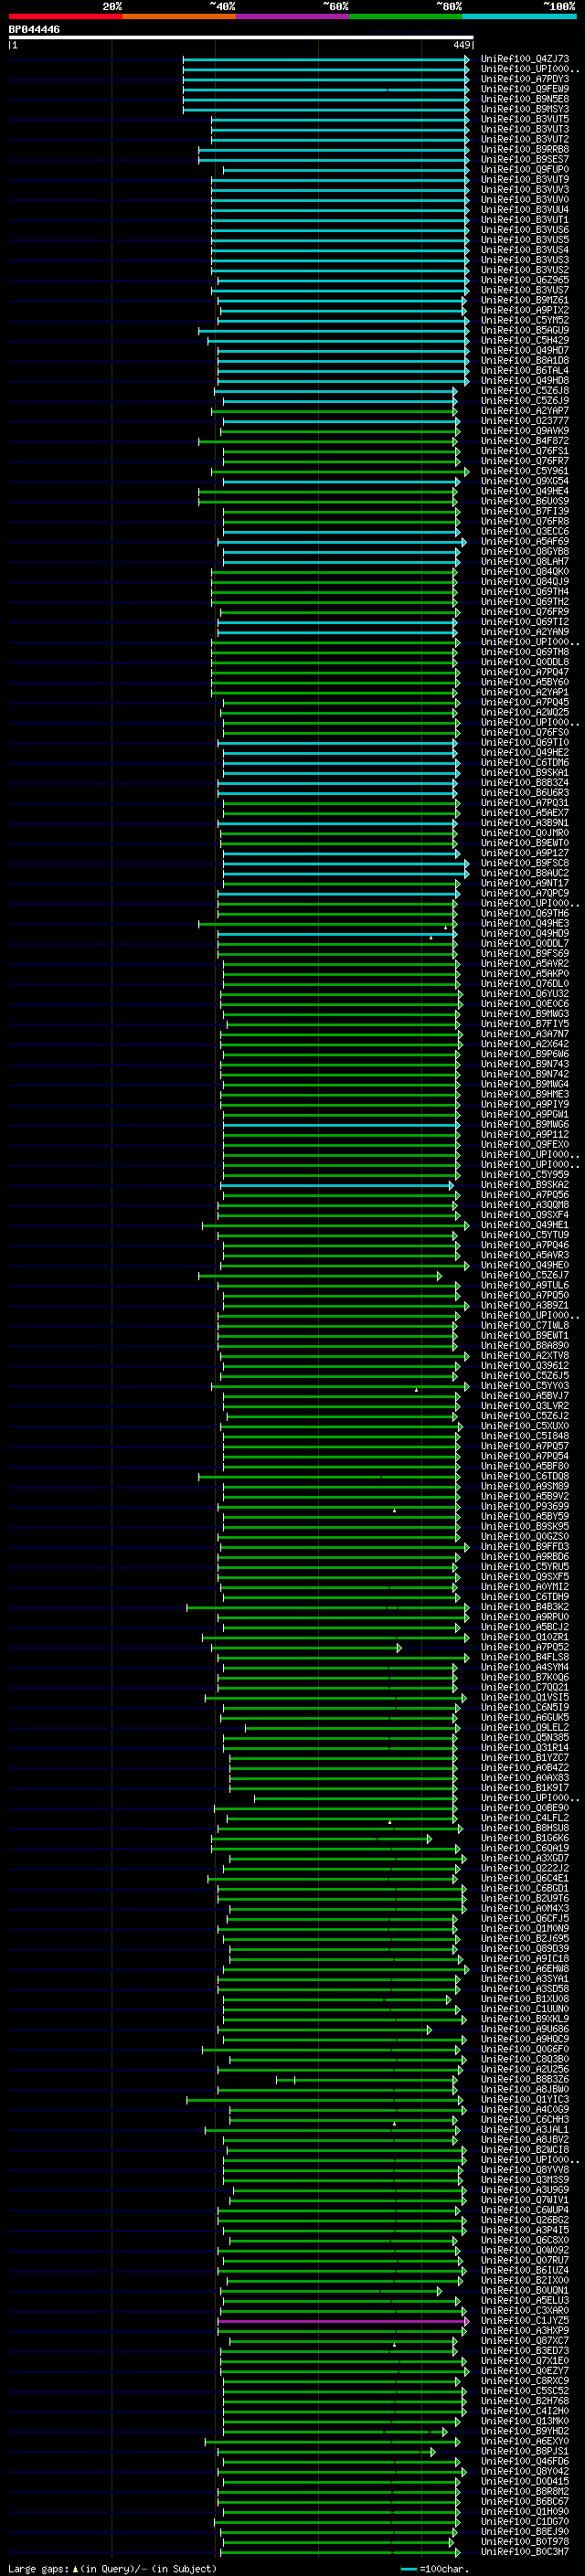This screenshot has height=2576, width=585.
Task: Click the UniRef100_A7PQ57 hit name
Action: point(525,1446)
